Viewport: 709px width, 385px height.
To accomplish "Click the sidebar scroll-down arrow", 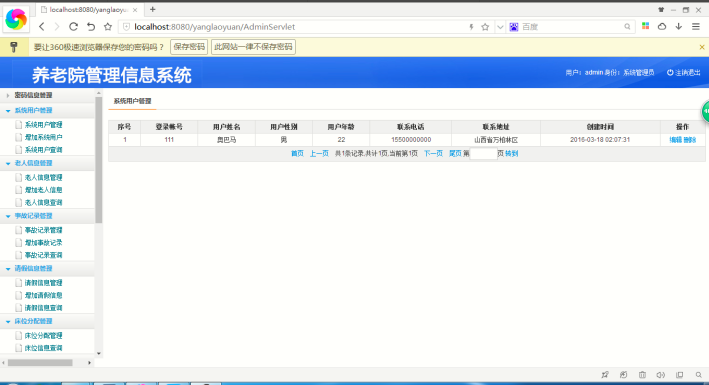I will (99, 354).
